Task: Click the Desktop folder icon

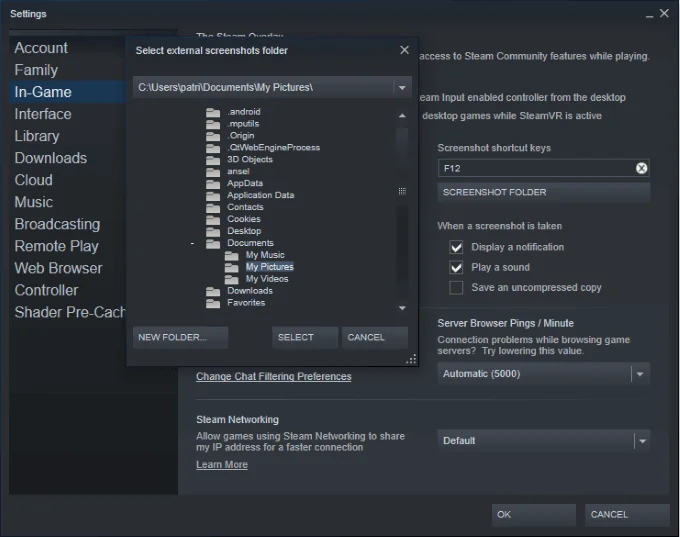Action: pyautogui.click(x=212, y=232)
